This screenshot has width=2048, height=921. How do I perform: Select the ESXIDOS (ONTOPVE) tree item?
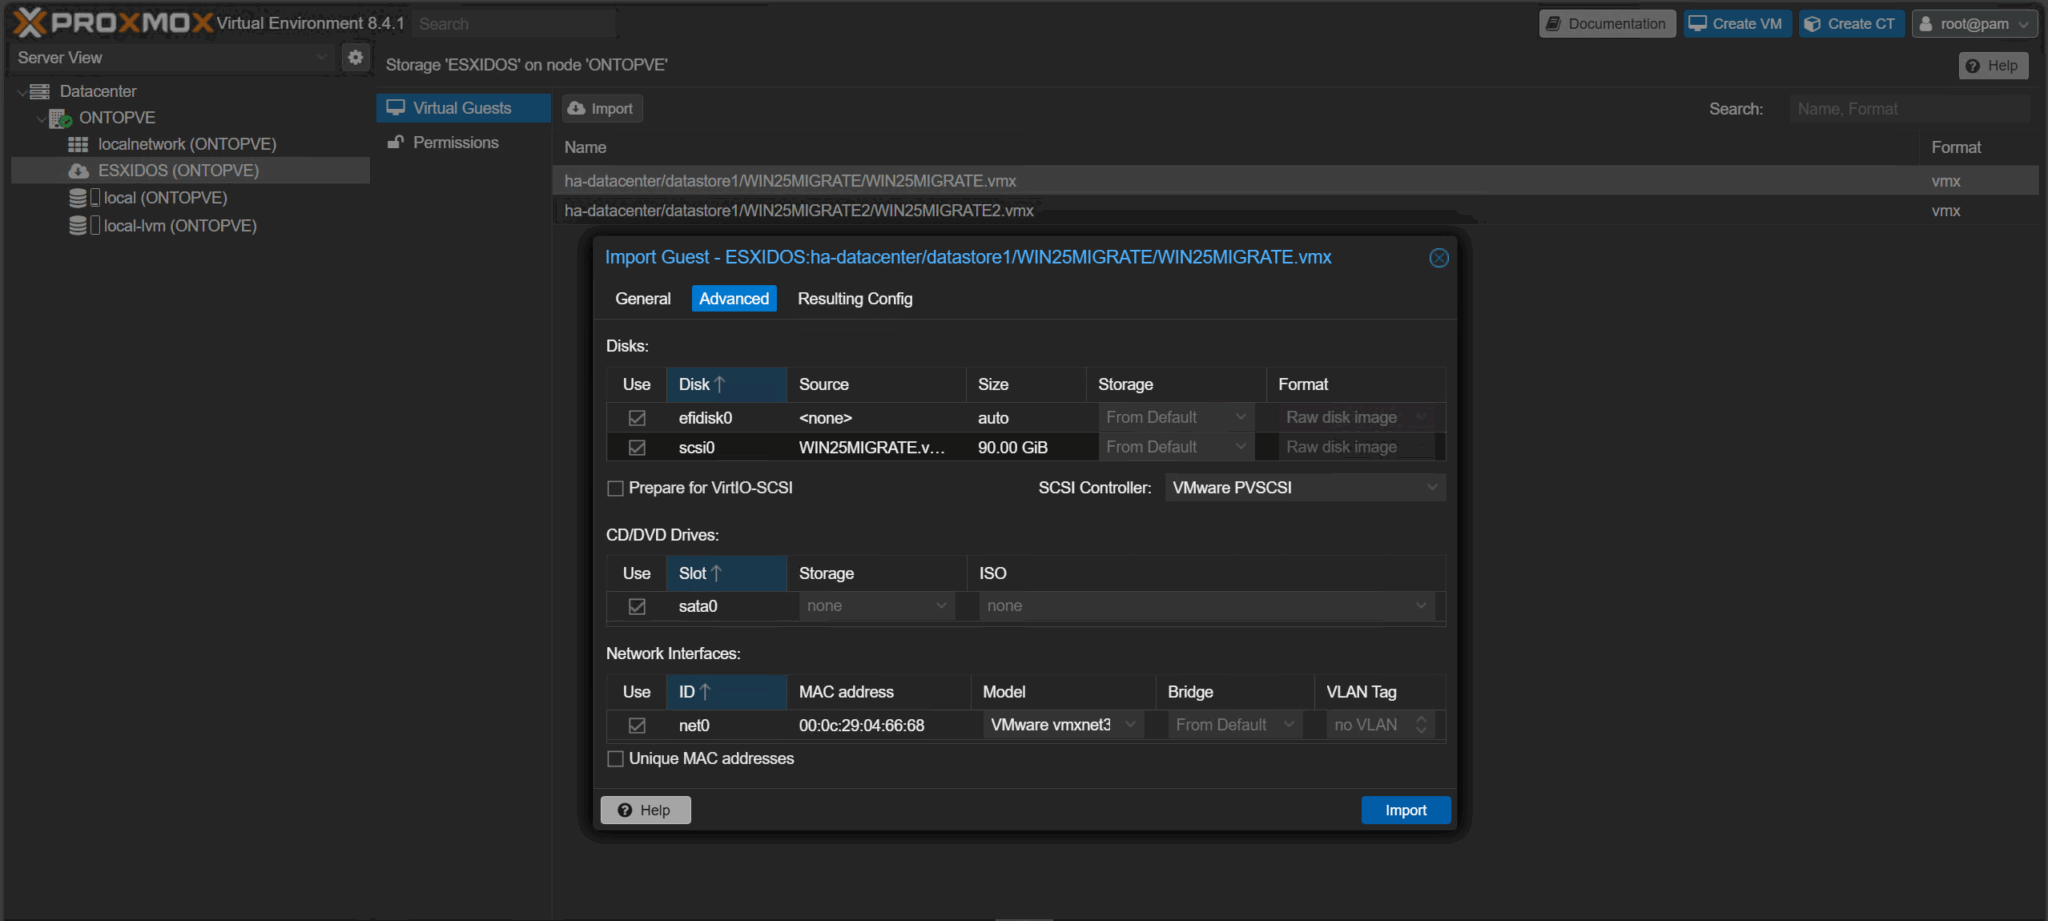click(x=190, y=171)
